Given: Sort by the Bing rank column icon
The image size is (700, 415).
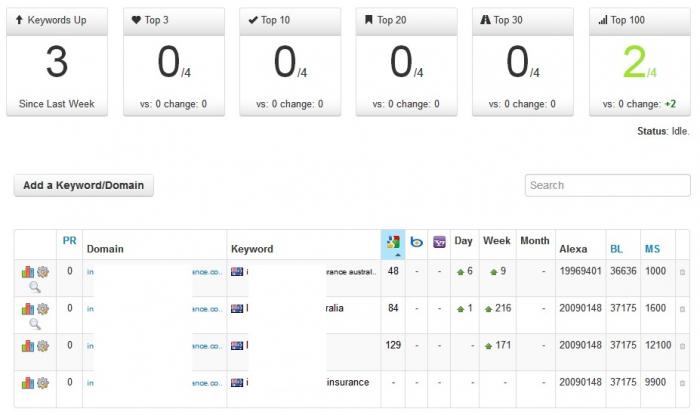Looking at the screenshot, I should click(417, 242).
